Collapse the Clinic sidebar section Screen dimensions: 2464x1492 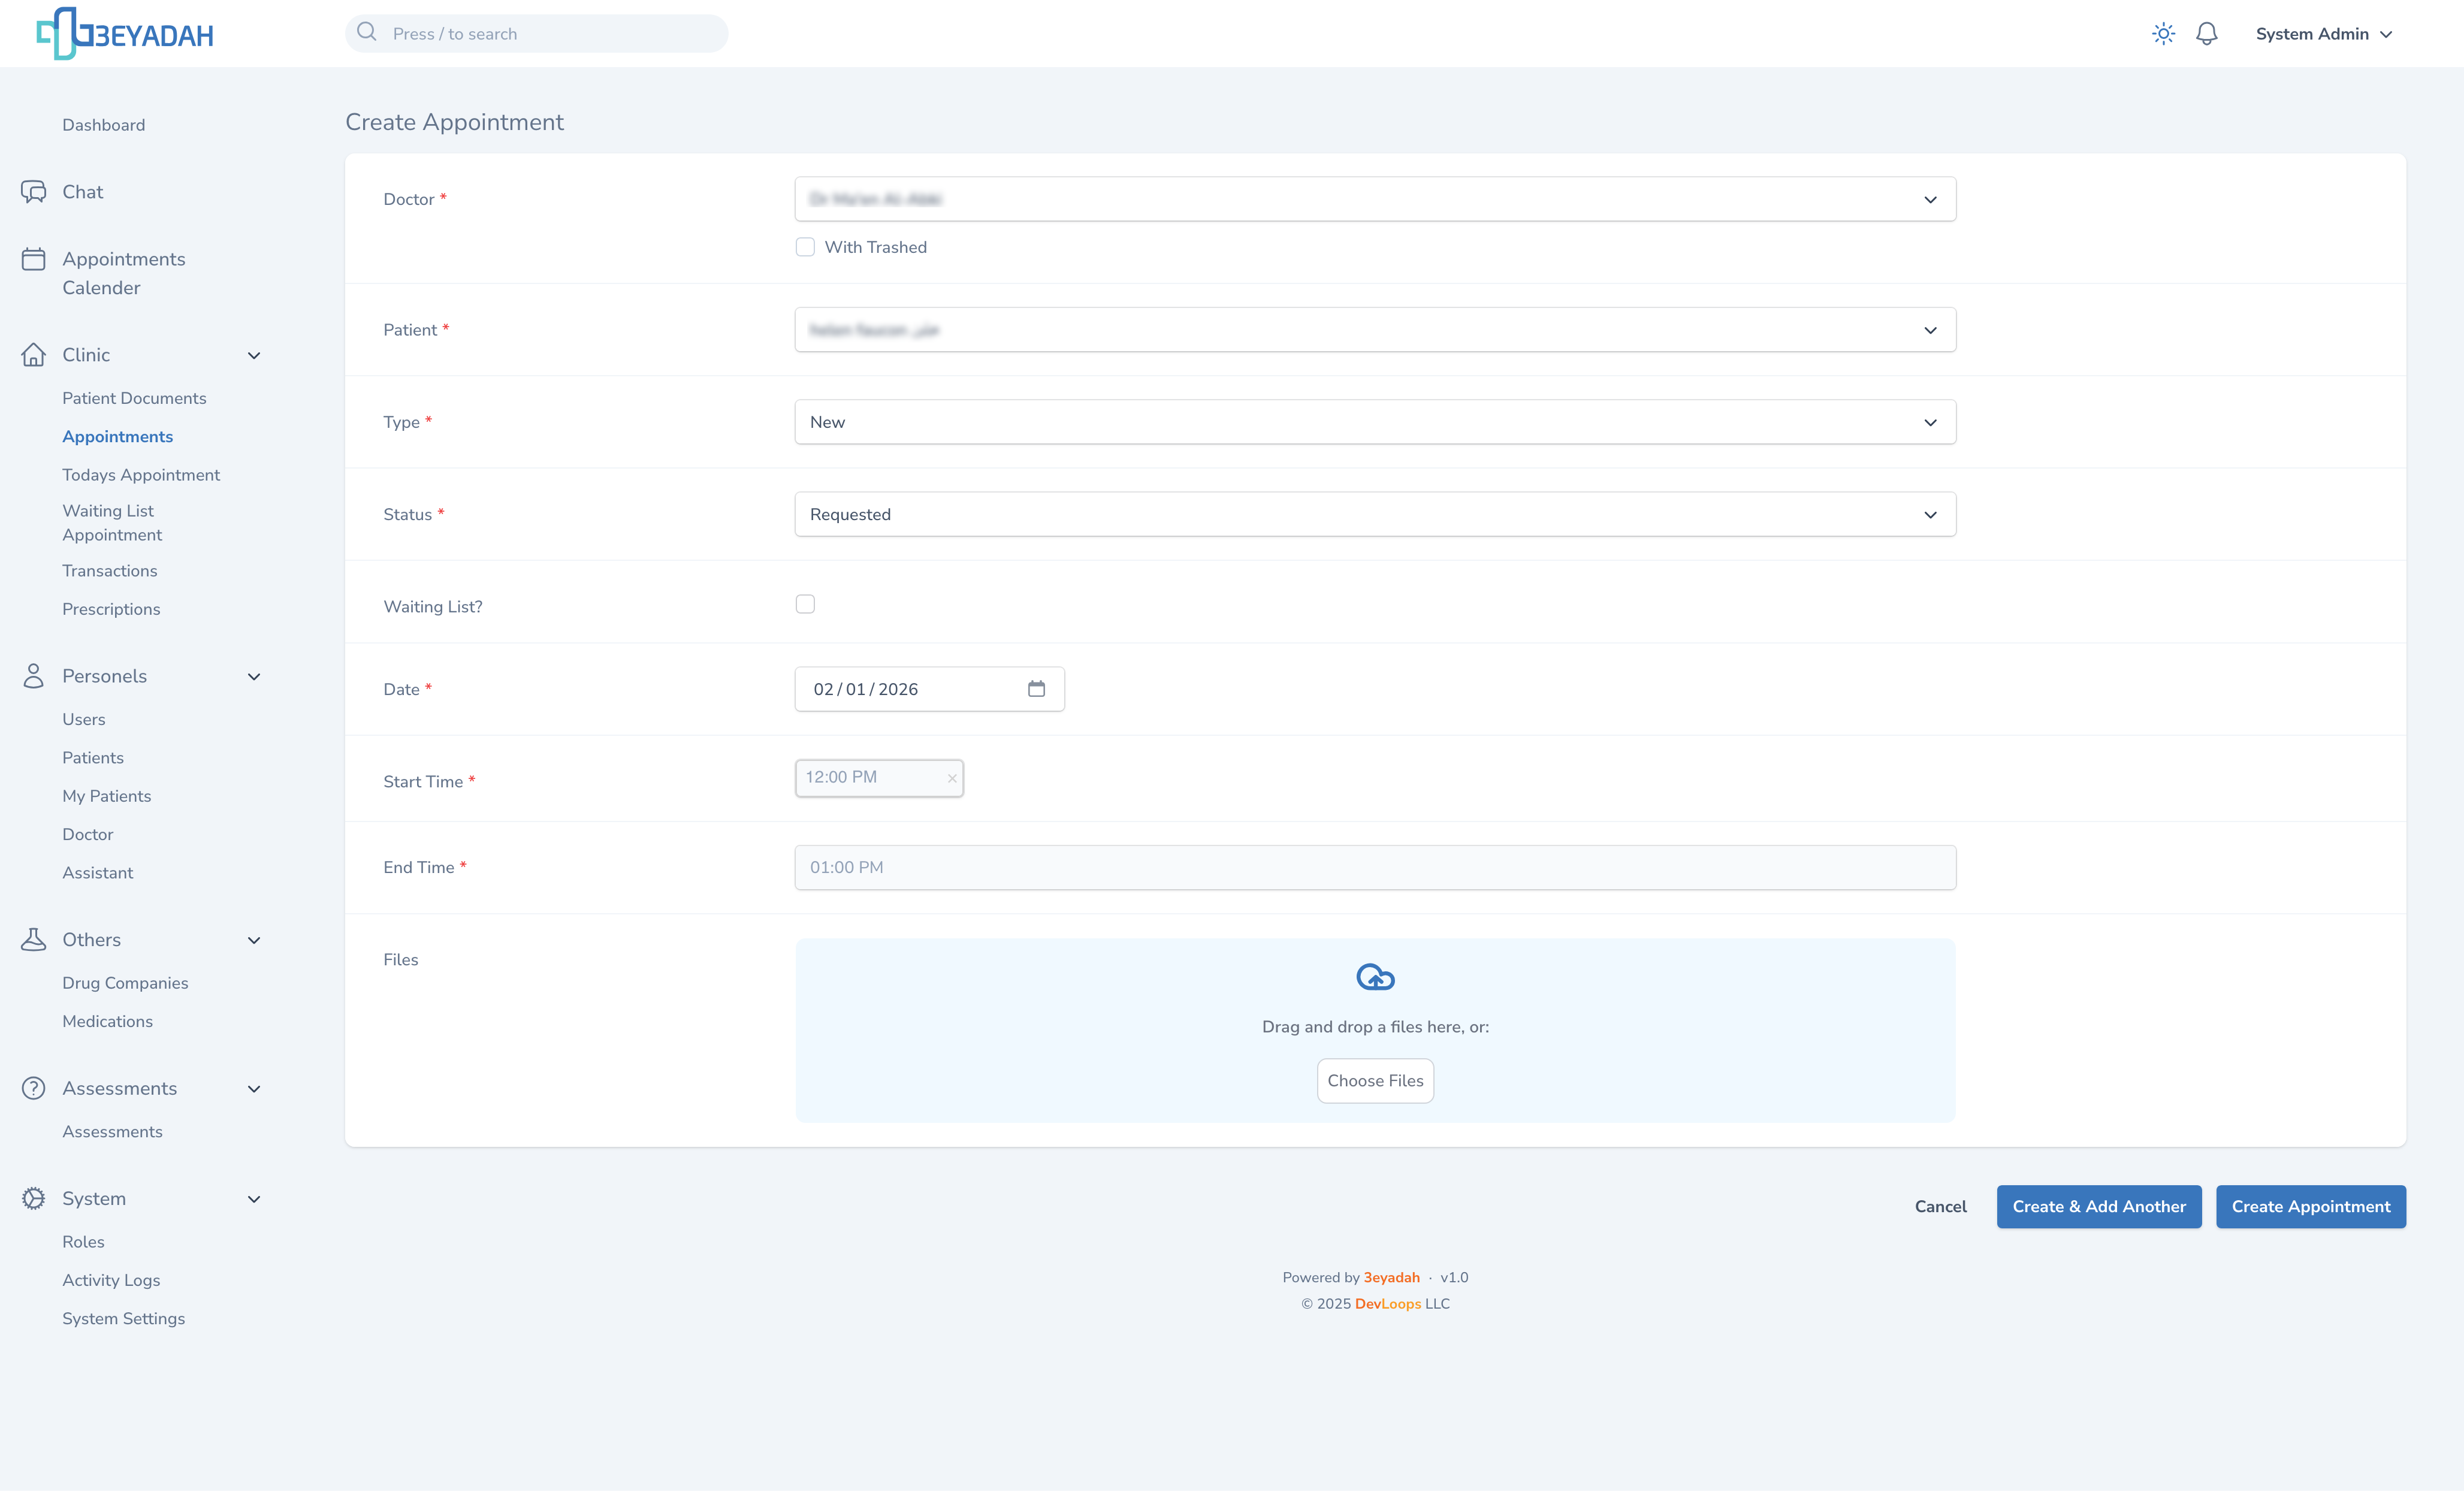click(254, 355)
